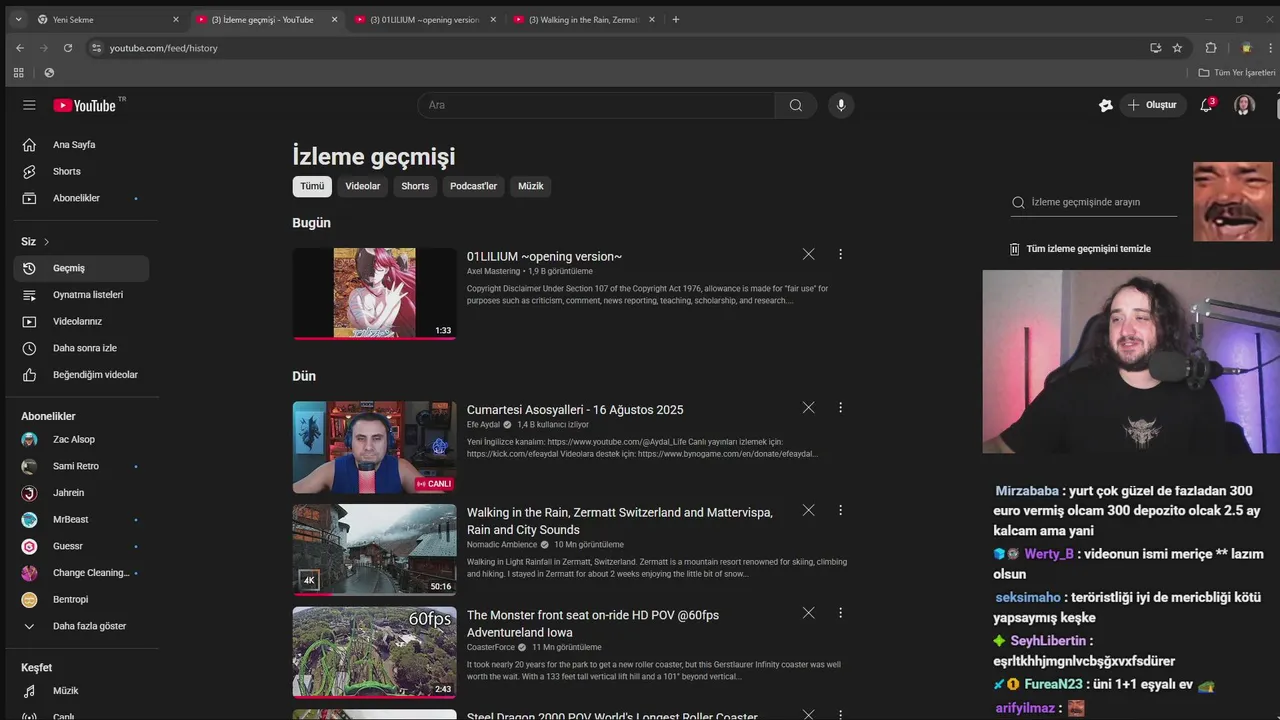Remove Monster front seat video from history
The width and height of the screenshot is (1280, 720).
[808, 612]
